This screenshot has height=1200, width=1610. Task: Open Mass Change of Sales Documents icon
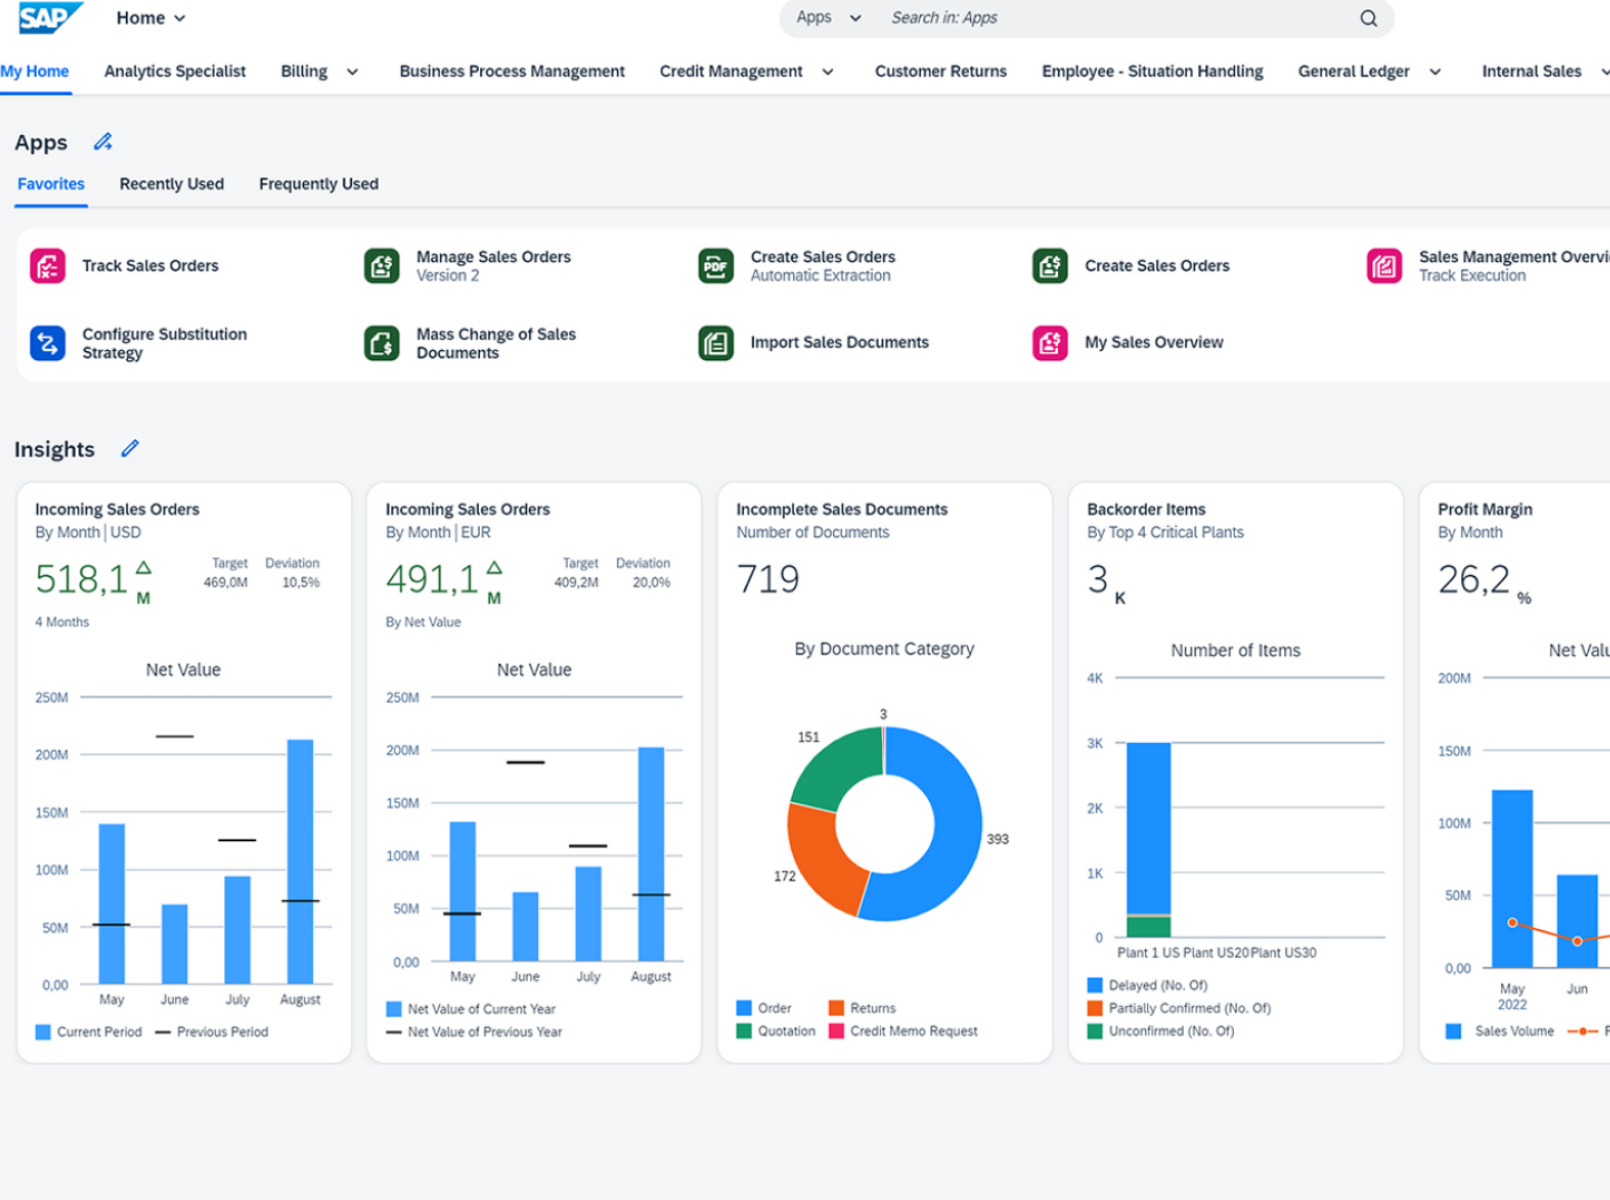click(382, 343)
